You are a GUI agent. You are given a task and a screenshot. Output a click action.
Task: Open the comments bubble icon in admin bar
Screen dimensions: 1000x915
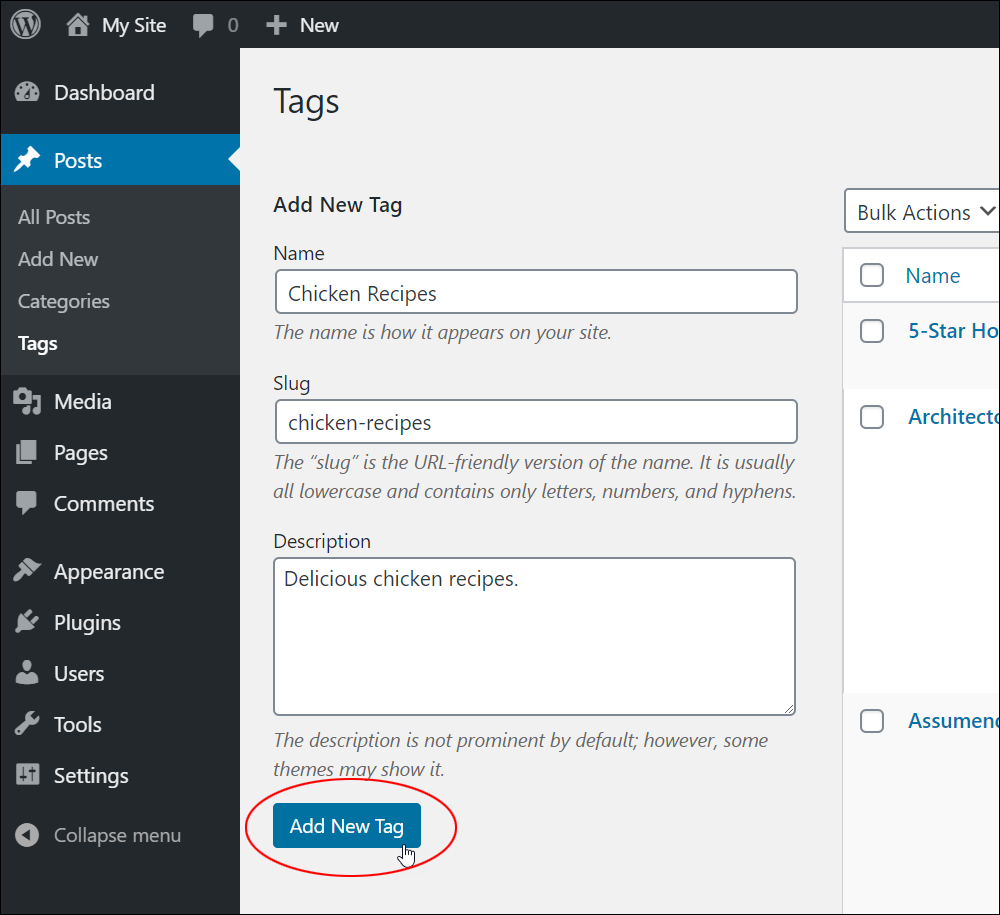[203, 26]
